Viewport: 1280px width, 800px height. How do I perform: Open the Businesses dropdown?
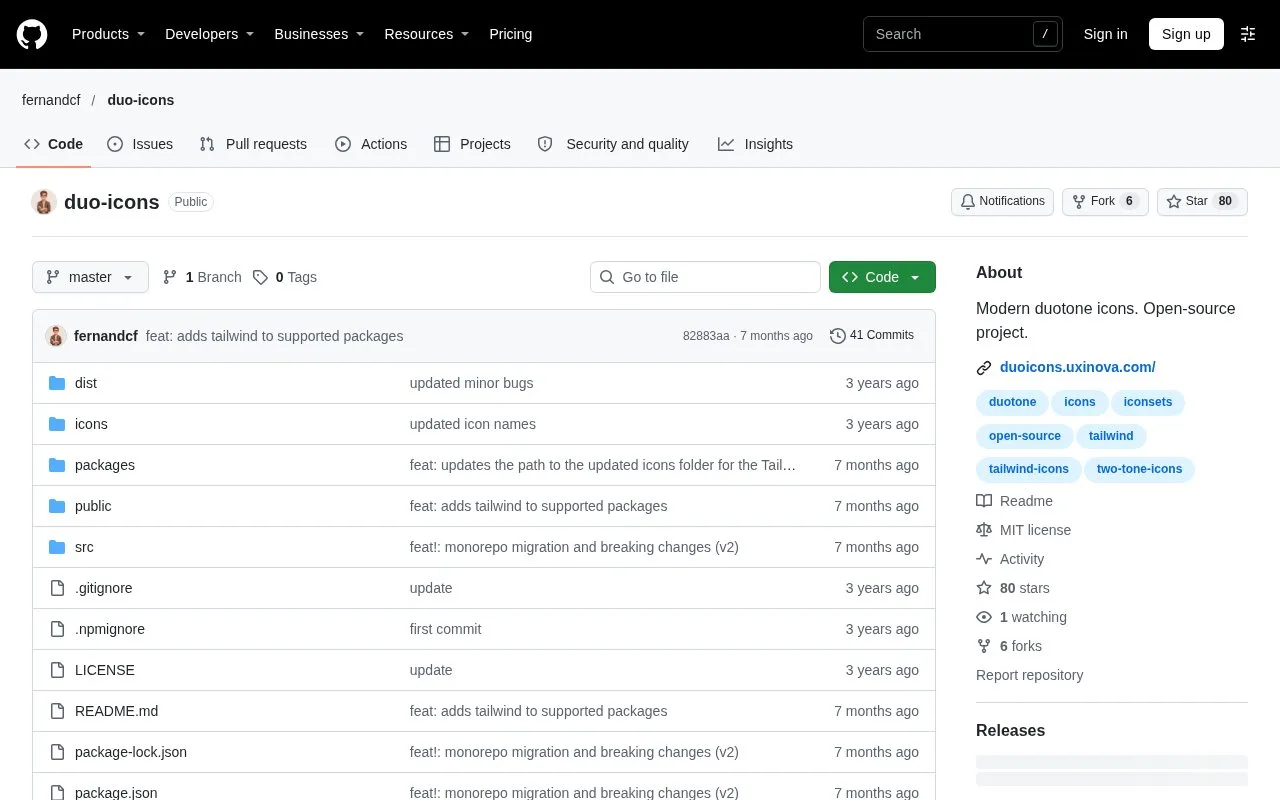point(319,34)
